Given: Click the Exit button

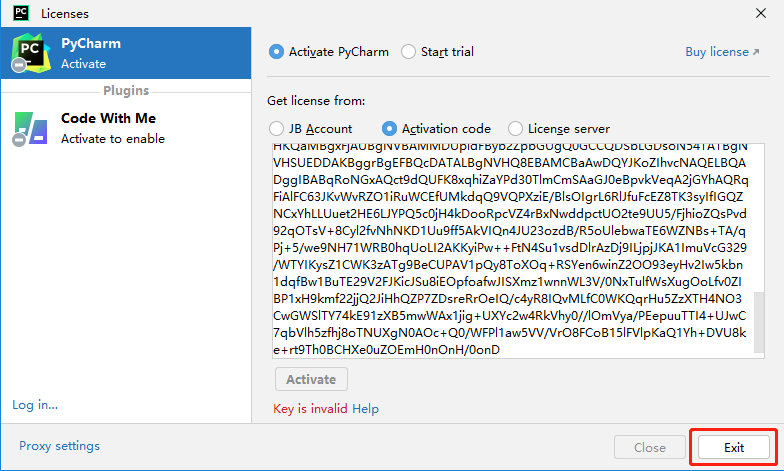Looking at the screenshot, I should pos(734,448).
